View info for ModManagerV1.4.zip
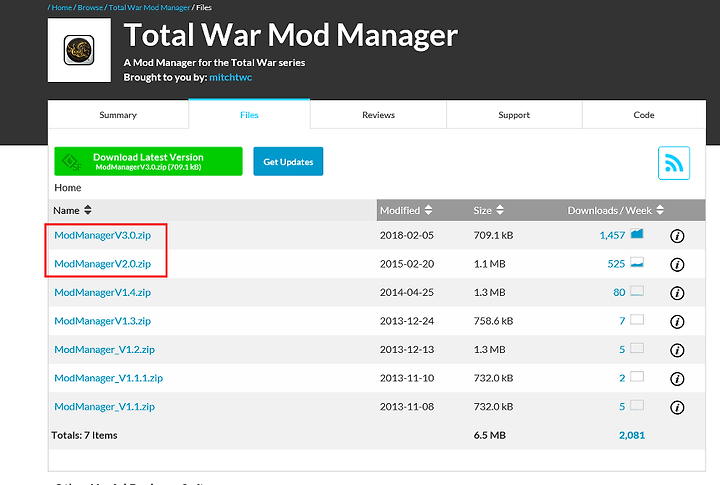 [x=677, y=293]
